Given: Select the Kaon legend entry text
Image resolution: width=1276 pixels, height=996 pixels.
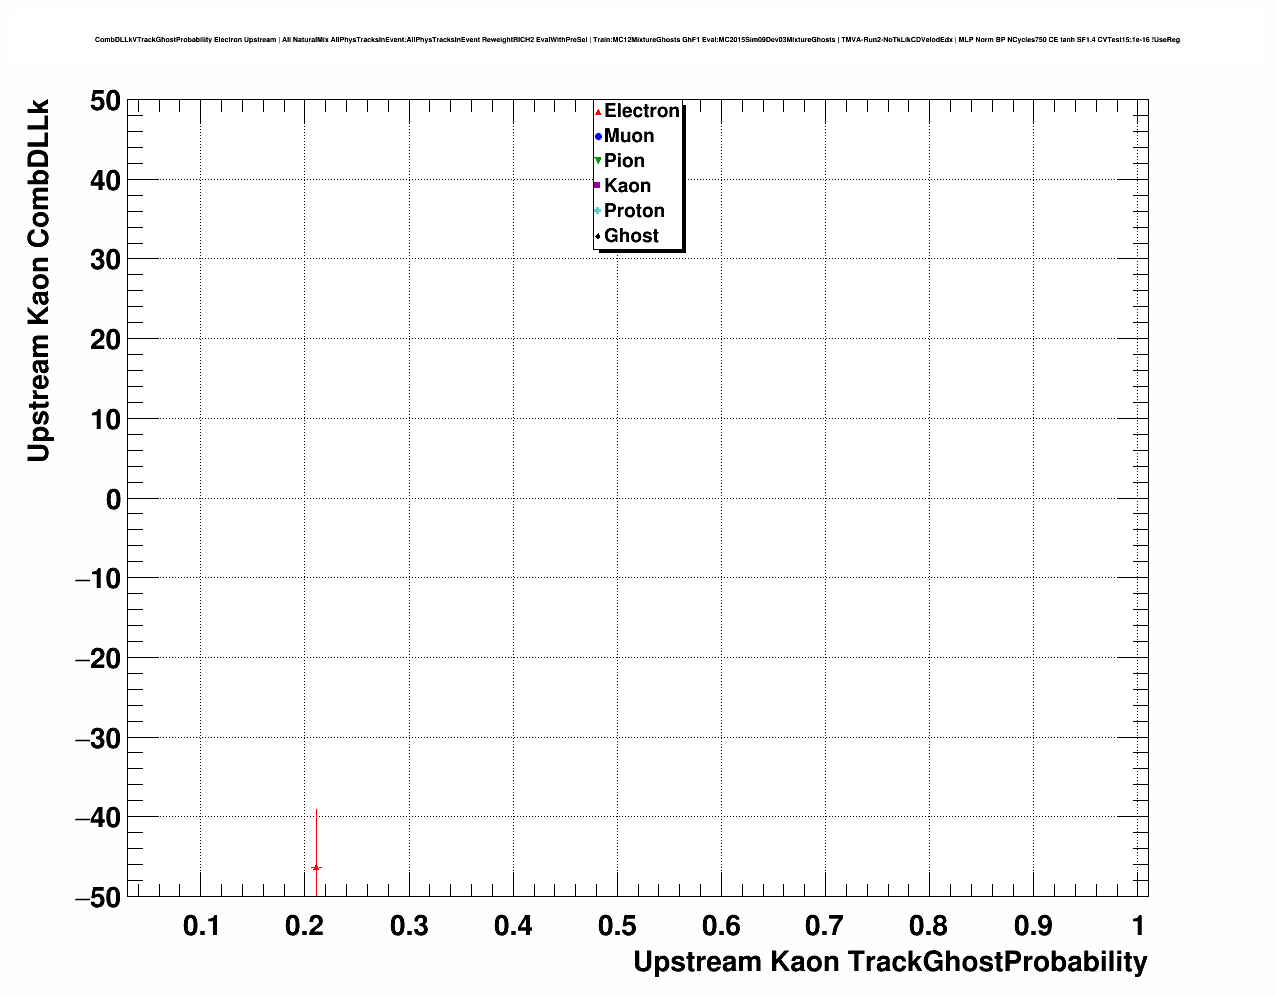Looking at the screenshot, I should 627,186.
